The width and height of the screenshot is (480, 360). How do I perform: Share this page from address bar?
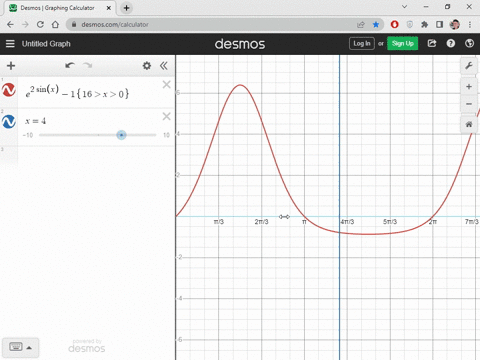click(361, 24)
